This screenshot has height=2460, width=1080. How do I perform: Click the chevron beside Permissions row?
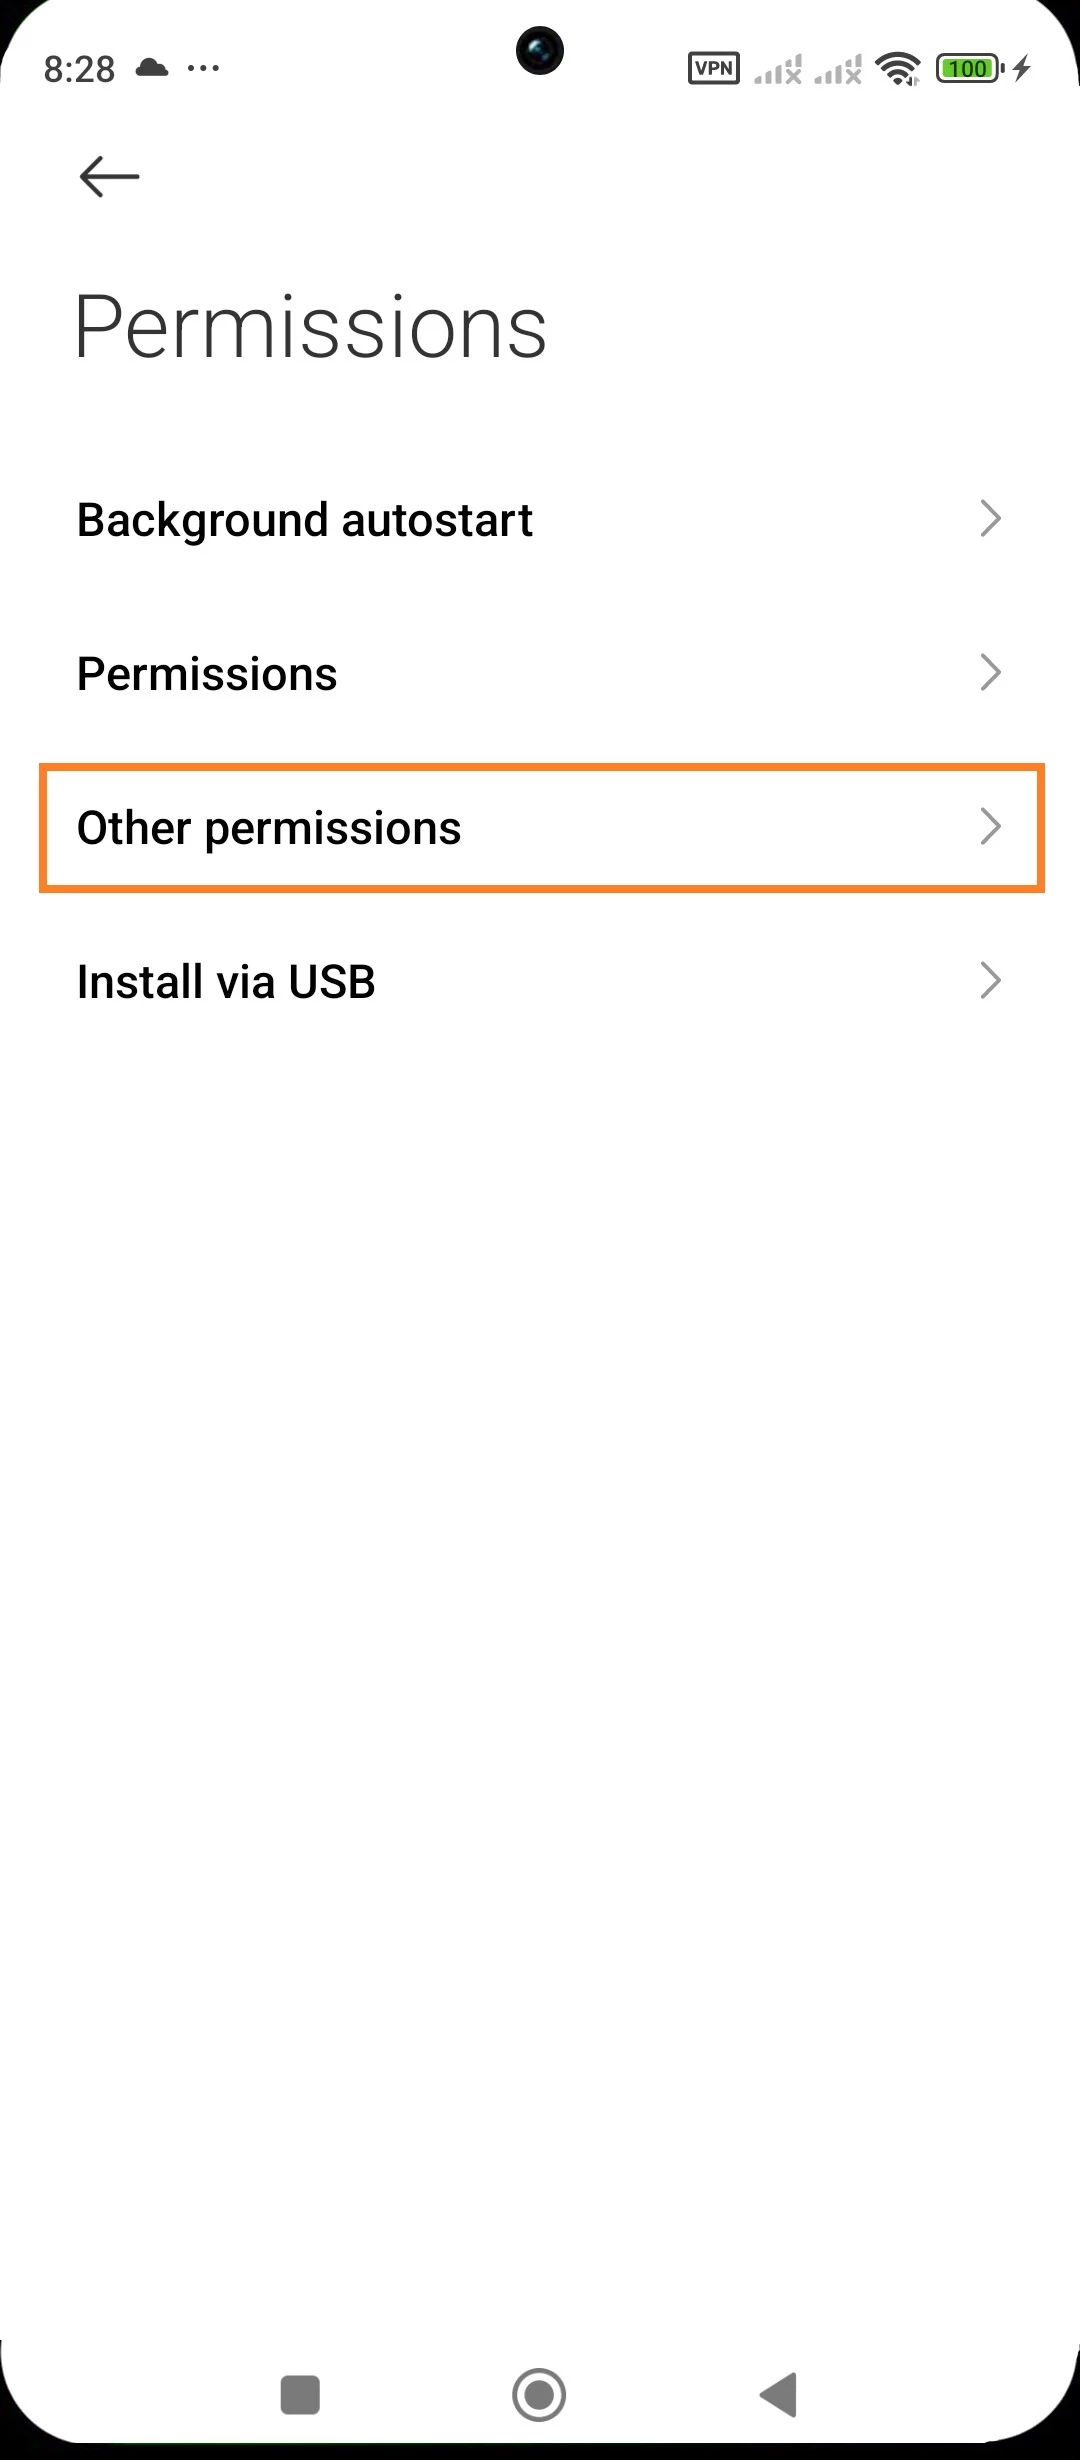990,673
